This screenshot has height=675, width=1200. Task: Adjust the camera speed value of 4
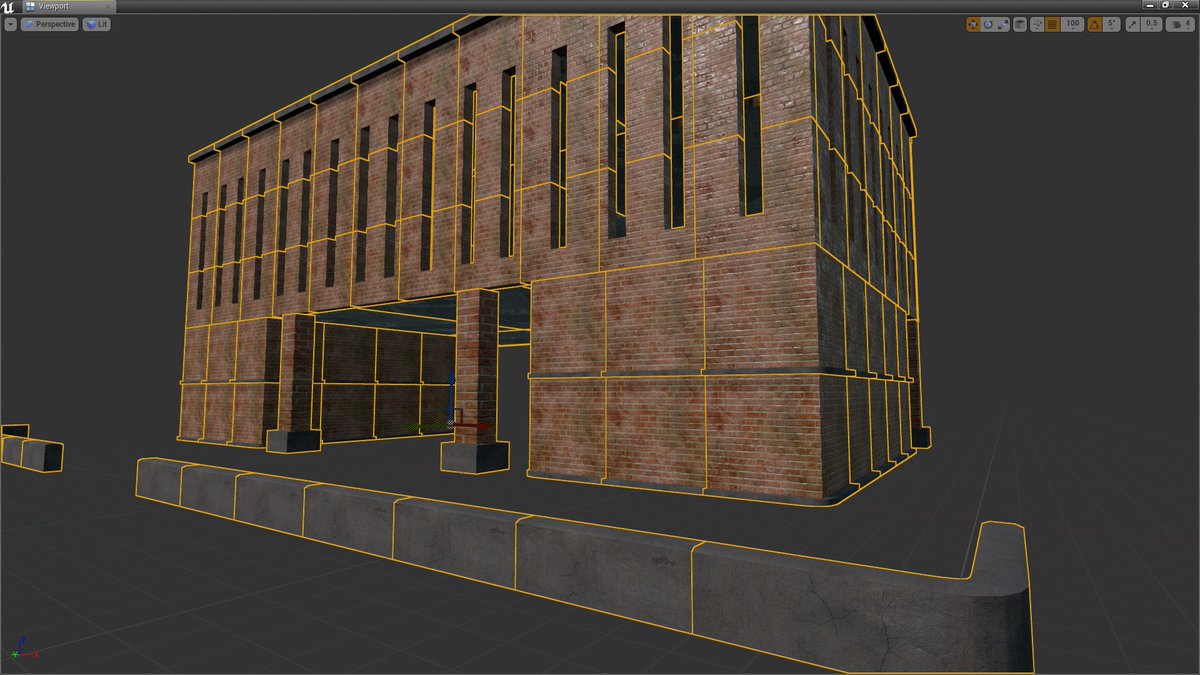point(1188,24)
